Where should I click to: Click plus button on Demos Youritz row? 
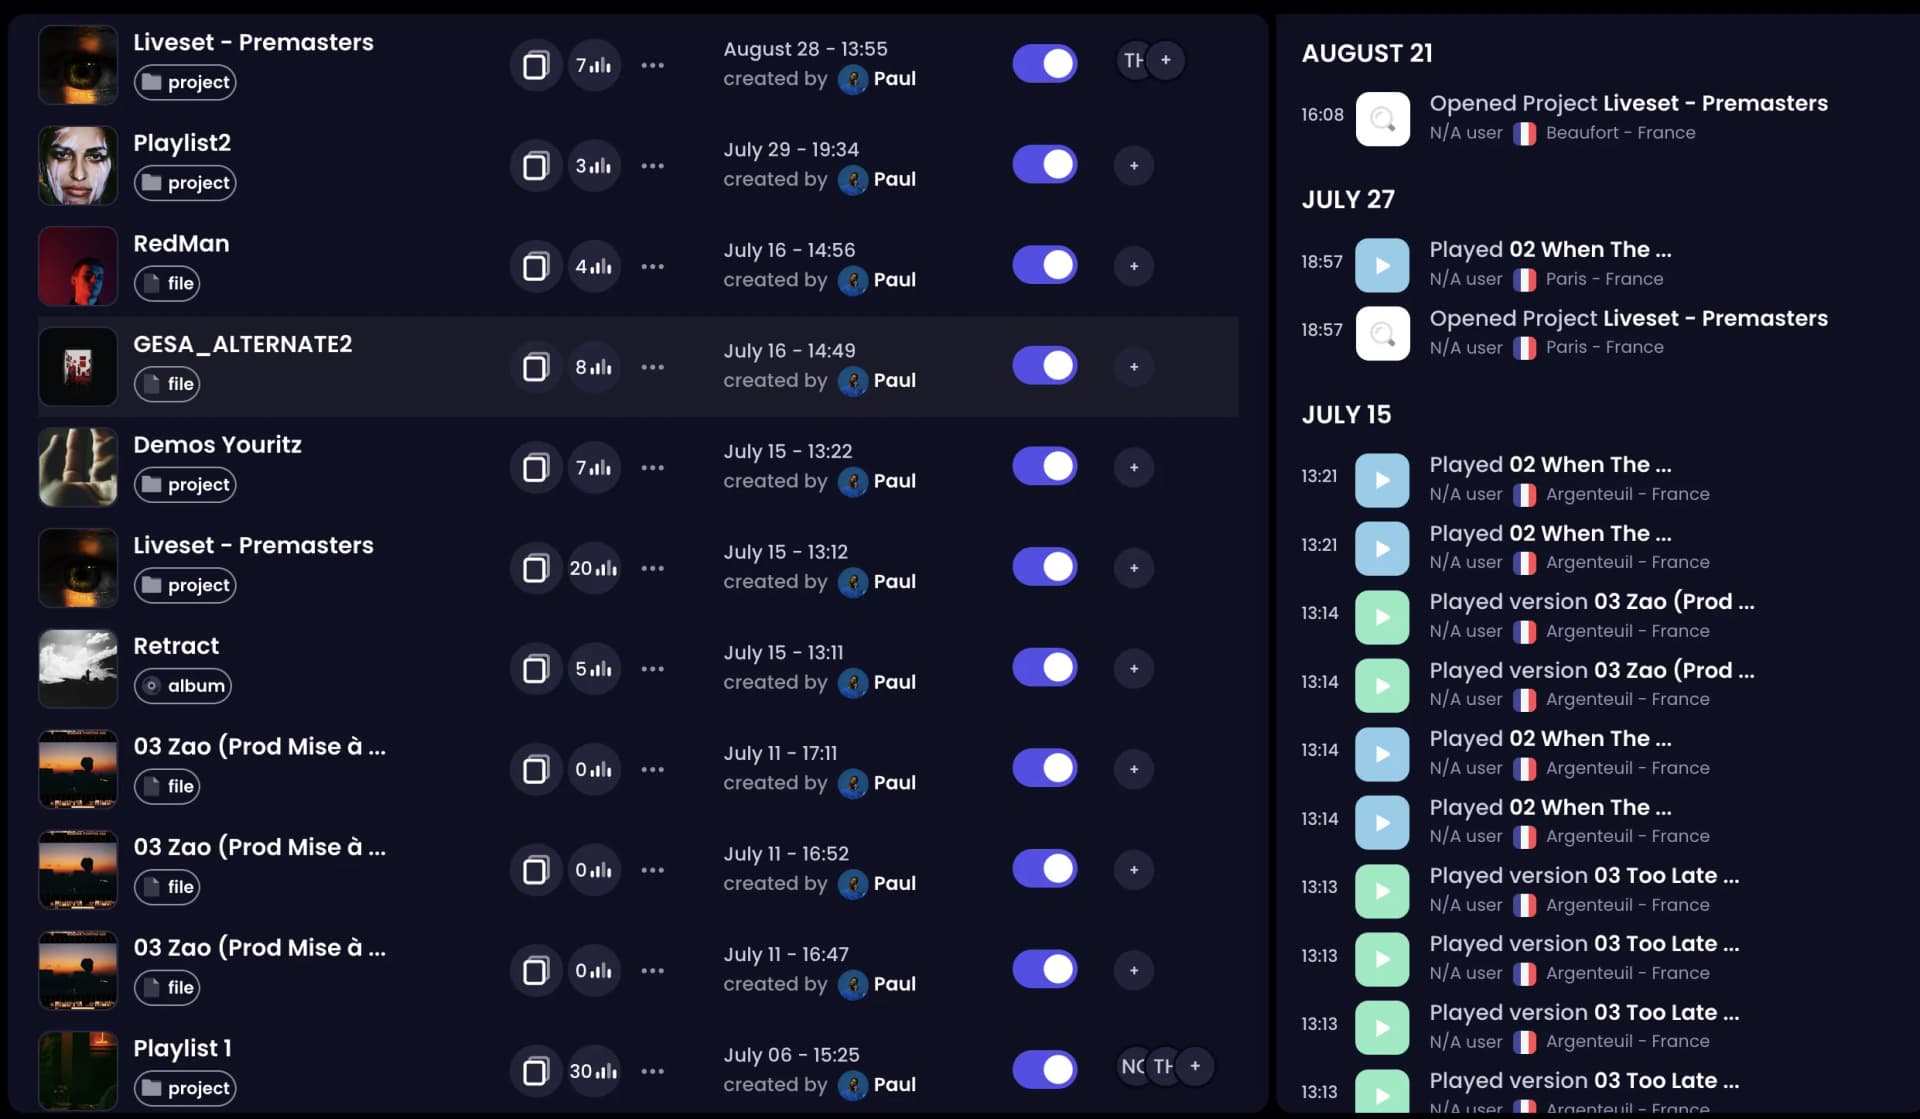coord(1133,468)
